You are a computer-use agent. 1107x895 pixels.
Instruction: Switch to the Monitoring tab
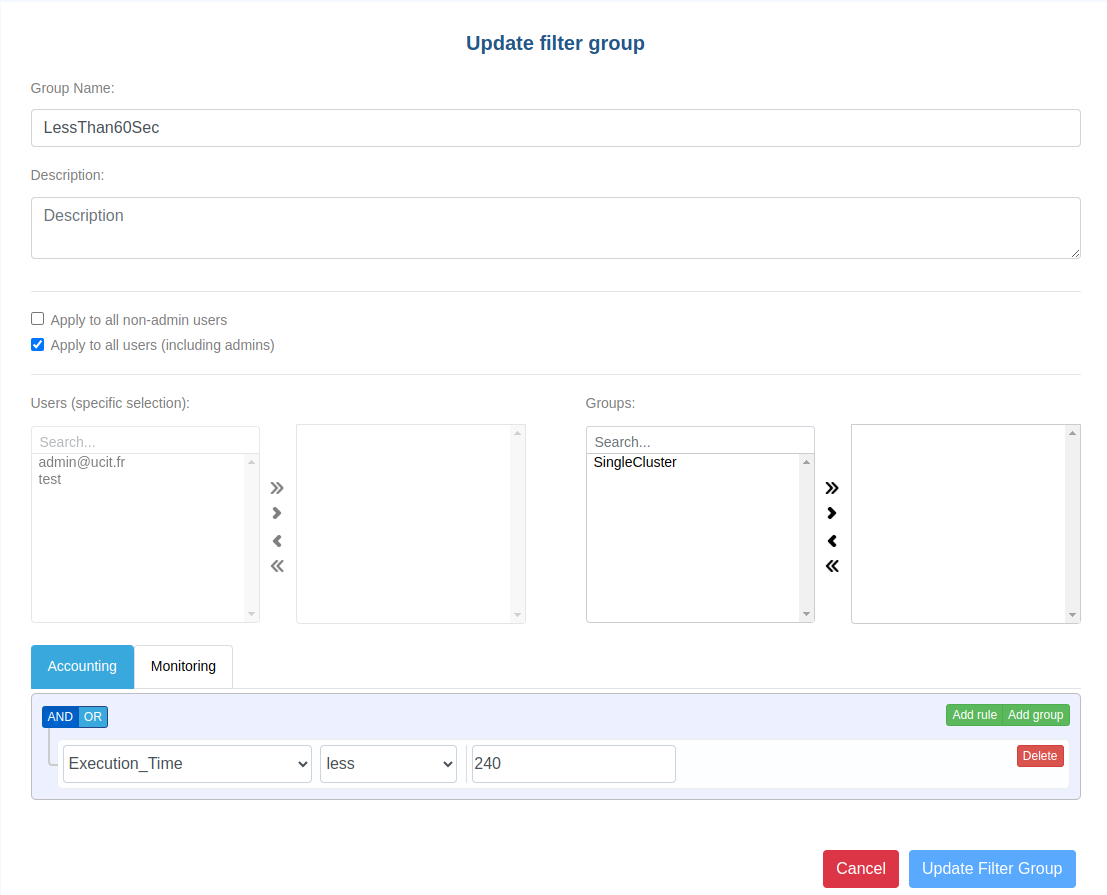[183, 666]
